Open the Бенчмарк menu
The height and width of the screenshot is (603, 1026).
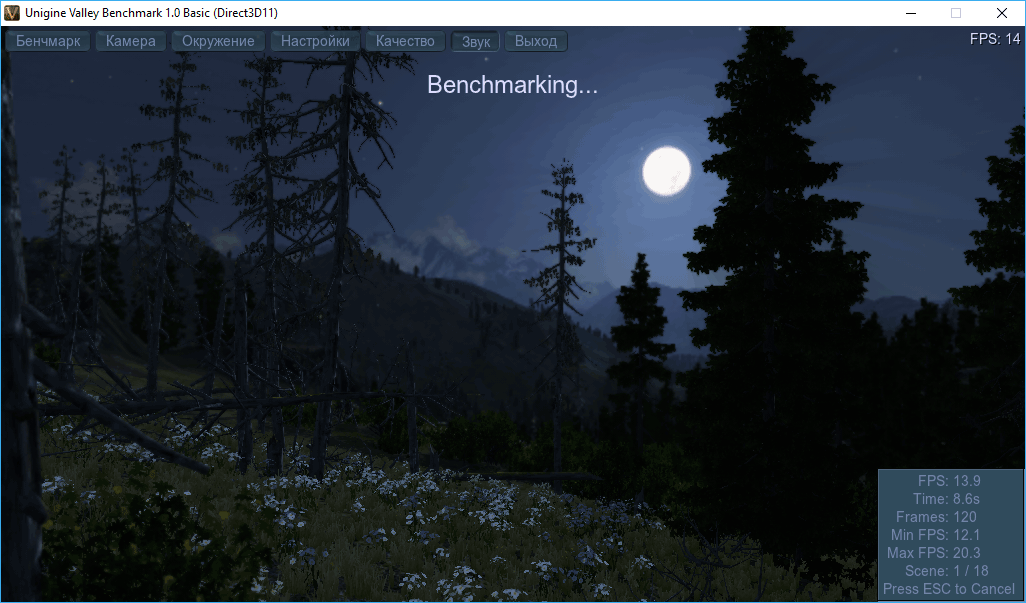point(48,41)
